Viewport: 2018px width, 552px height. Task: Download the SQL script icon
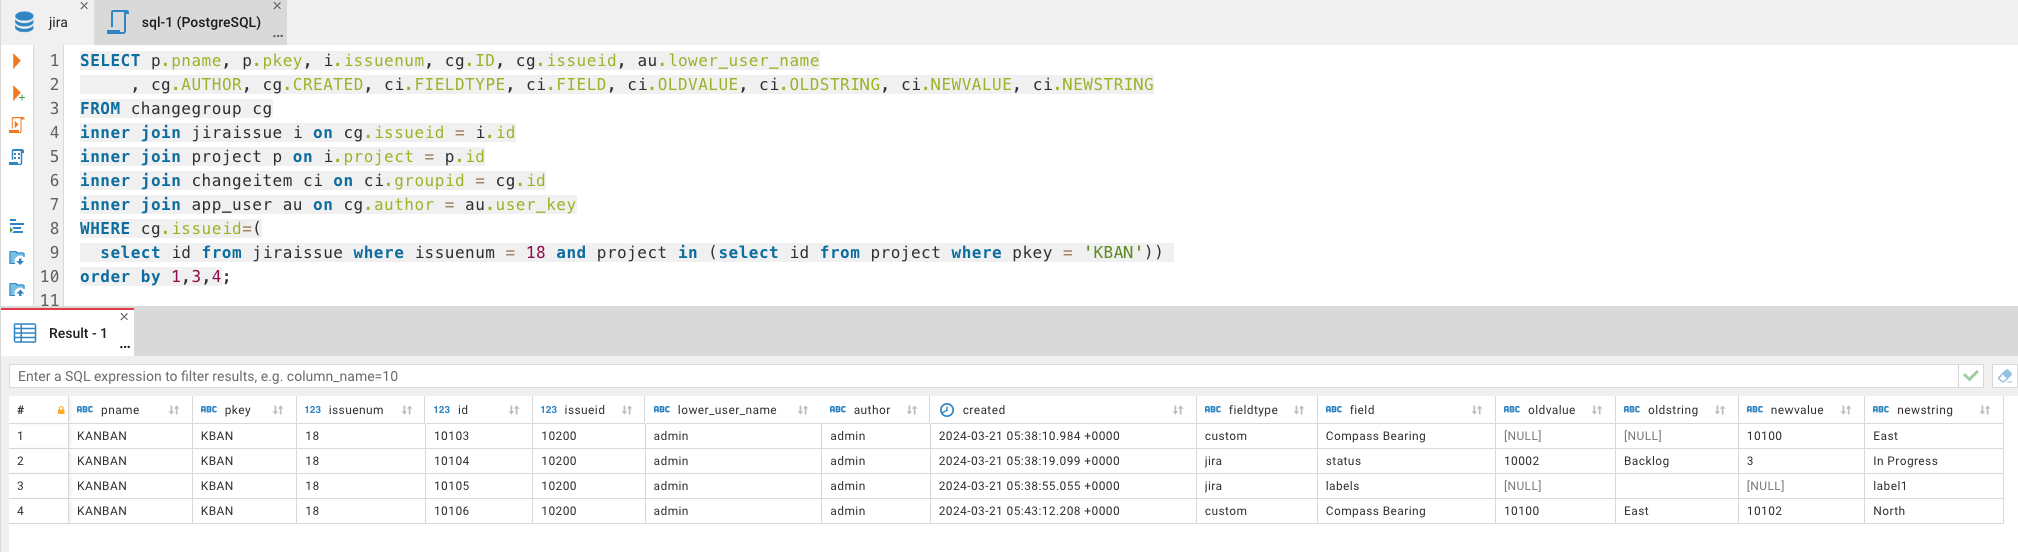17,258
